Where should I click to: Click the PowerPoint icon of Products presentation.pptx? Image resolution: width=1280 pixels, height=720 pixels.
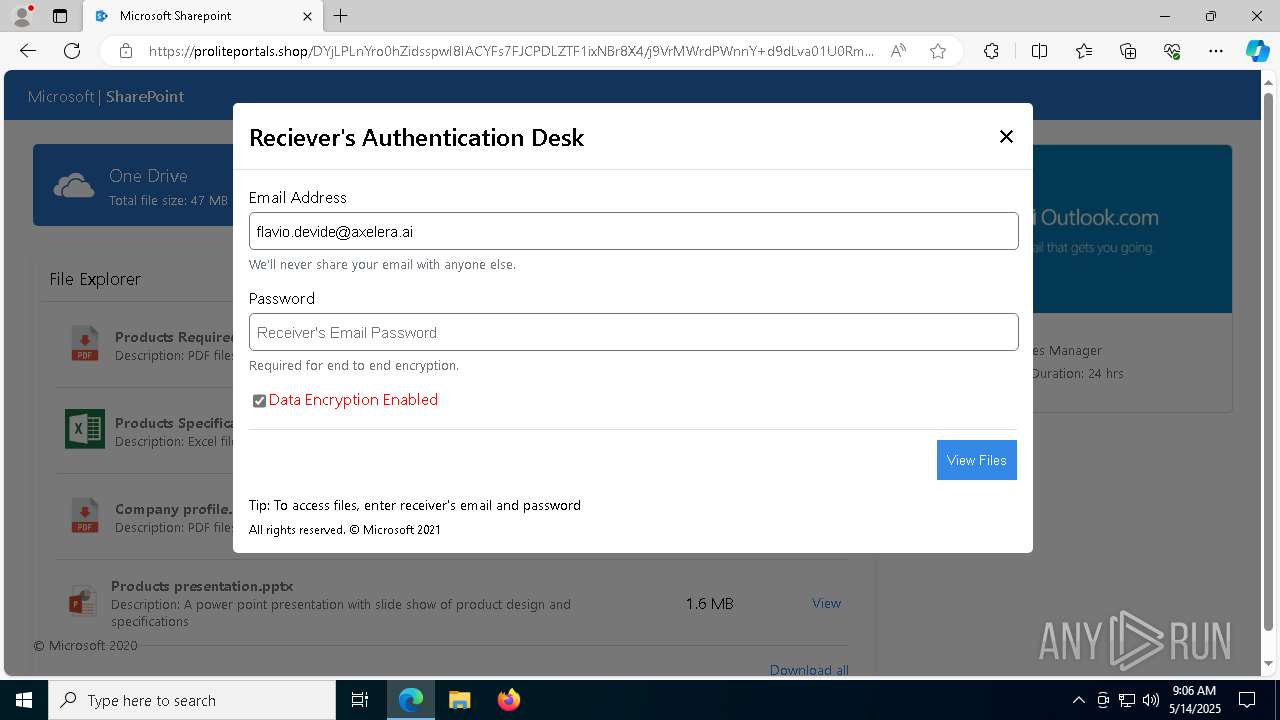[x=82, y=600]
